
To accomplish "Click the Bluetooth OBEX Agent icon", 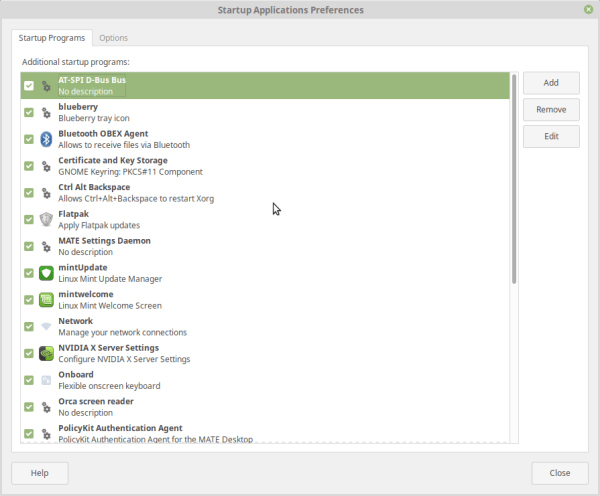I will pos(46,139).
